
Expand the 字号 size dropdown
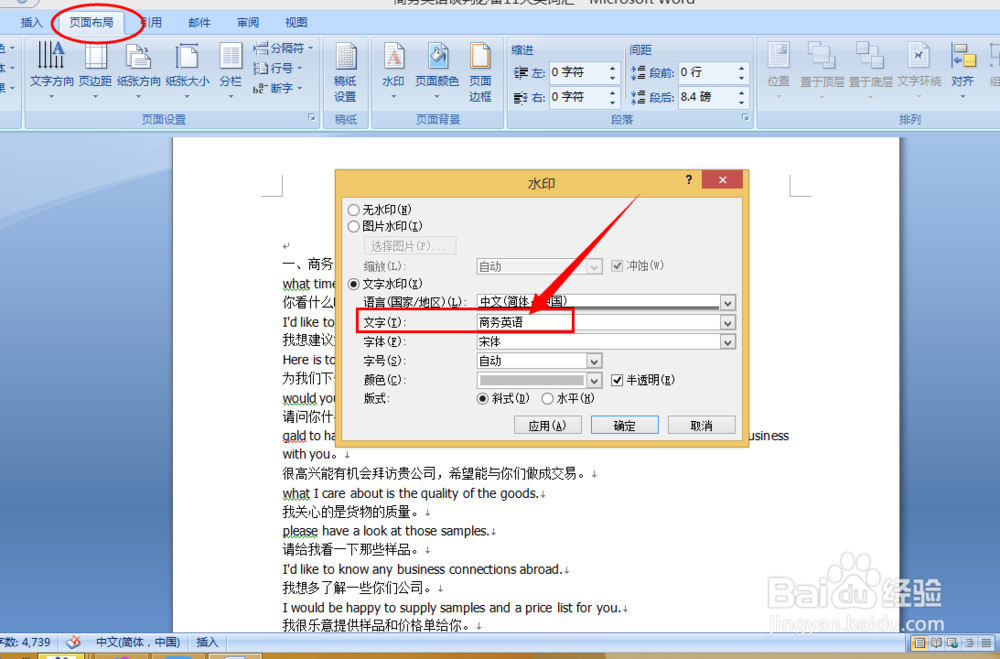pos(594,361)
